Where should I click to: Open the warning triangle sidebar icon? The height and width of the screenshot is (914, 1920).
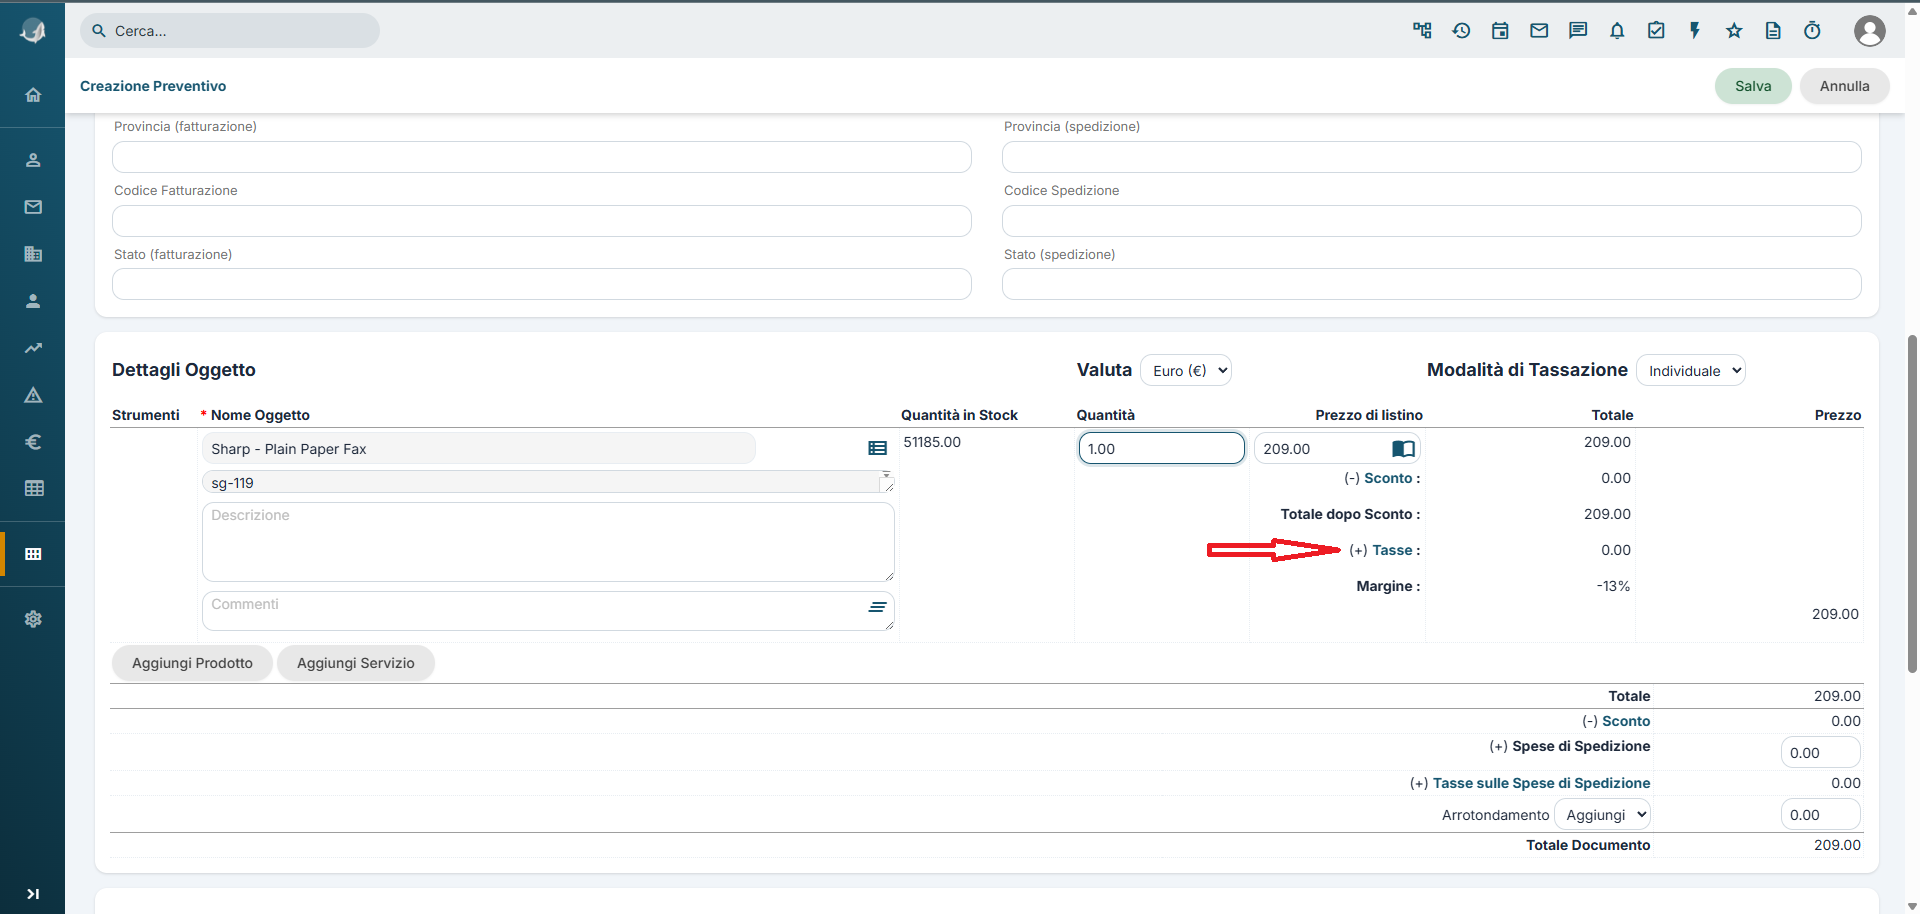[33, 395]
